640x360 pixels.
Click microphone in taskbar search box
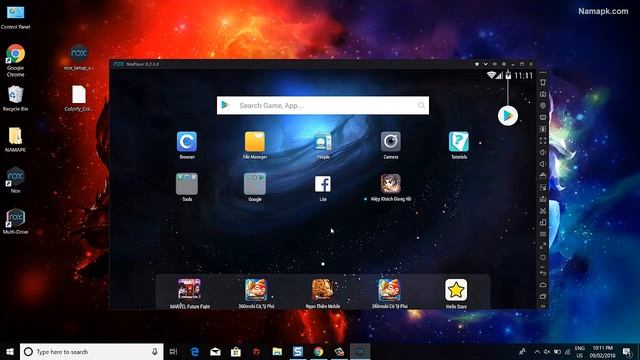[x=155, y=351]
